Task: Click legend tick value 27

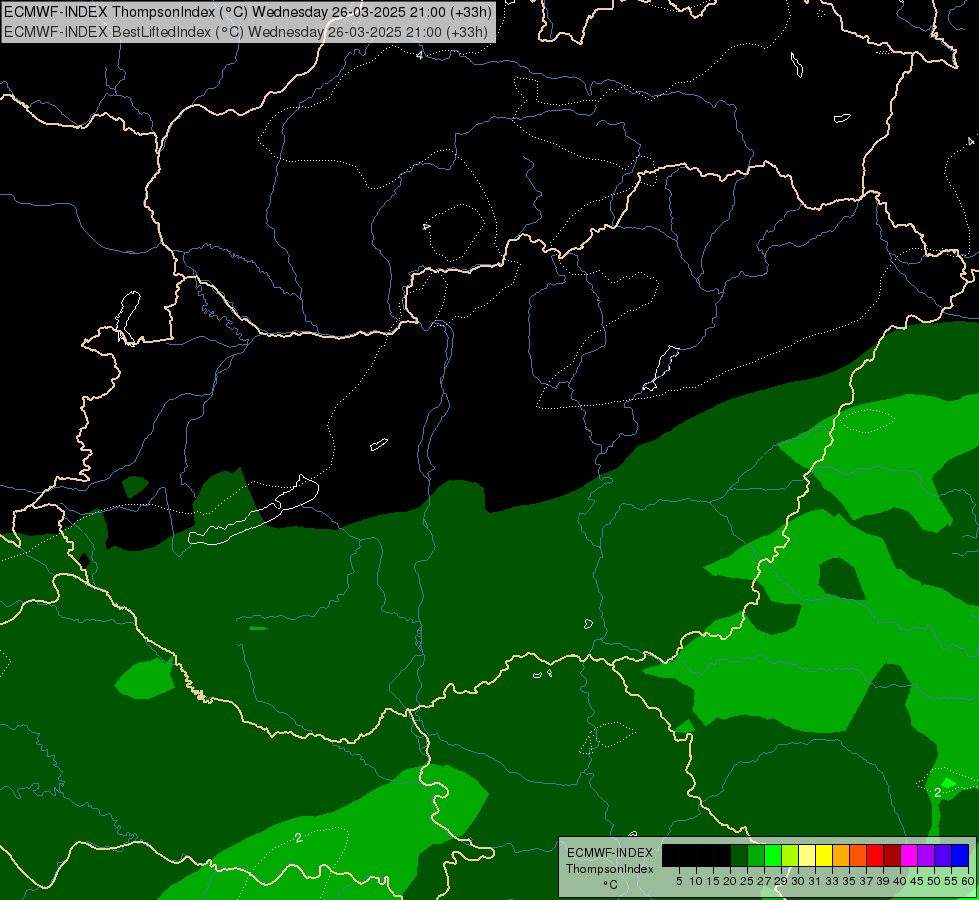Action: click(x=764, y=881)
